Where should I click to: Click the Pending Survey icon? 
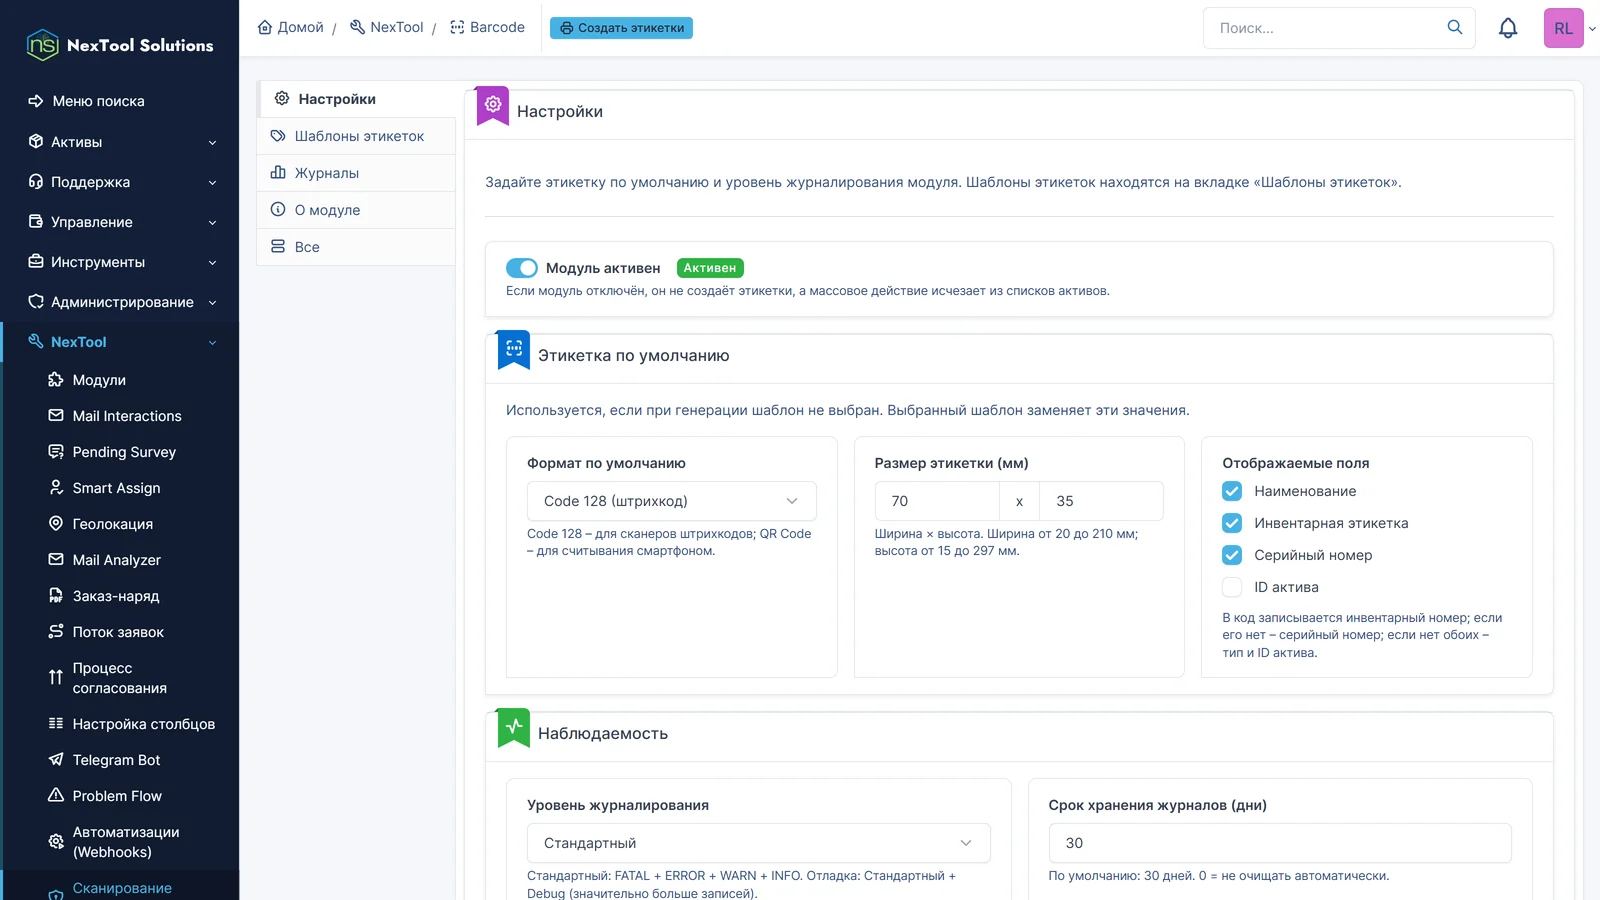(56, 452)
